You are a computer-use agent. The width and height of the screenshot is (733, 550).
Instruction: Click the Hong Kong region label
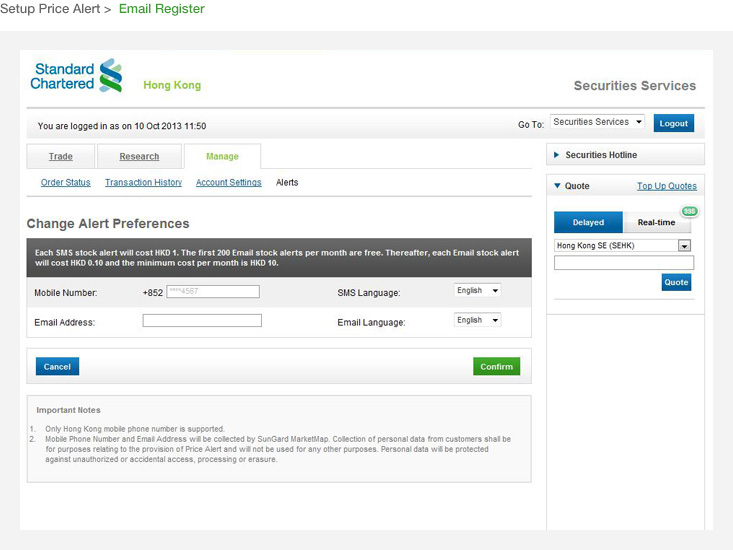coord(172,85)
